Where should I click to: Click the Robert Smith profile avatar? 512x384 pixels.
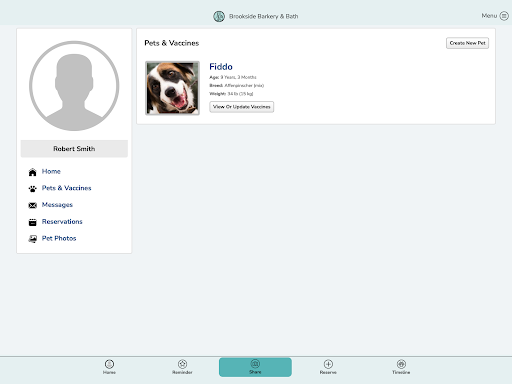click(74, 86)
